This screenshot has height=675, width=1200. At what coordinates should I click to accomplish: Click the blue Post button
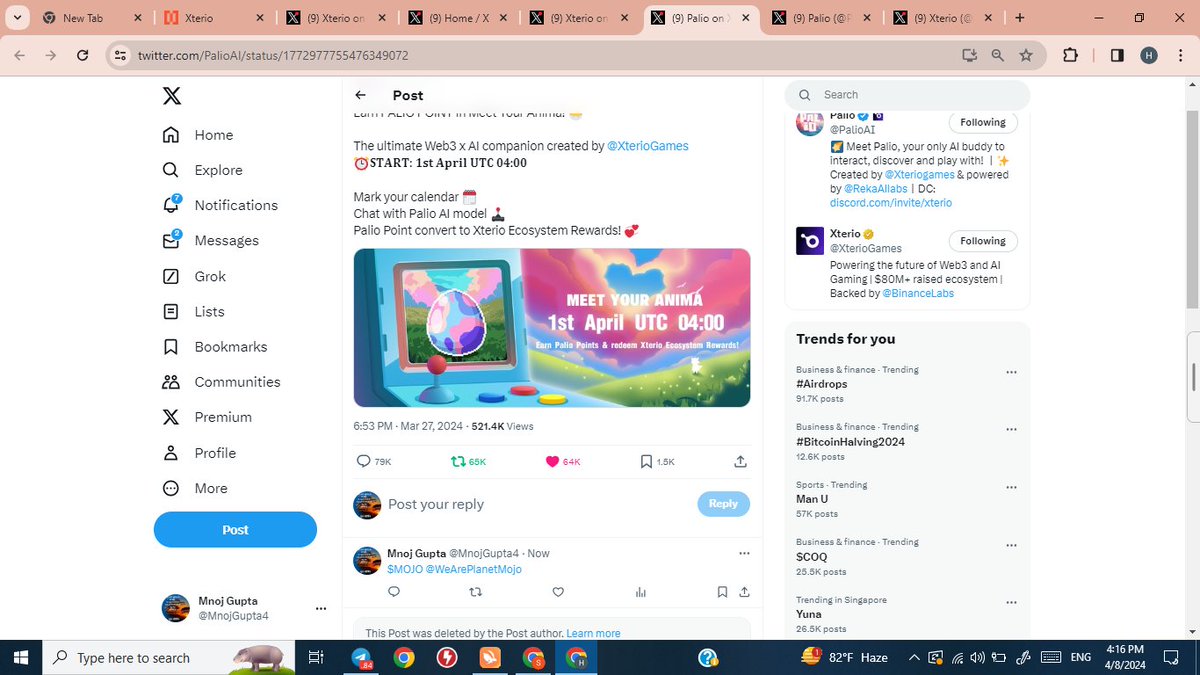click(235, 530)
